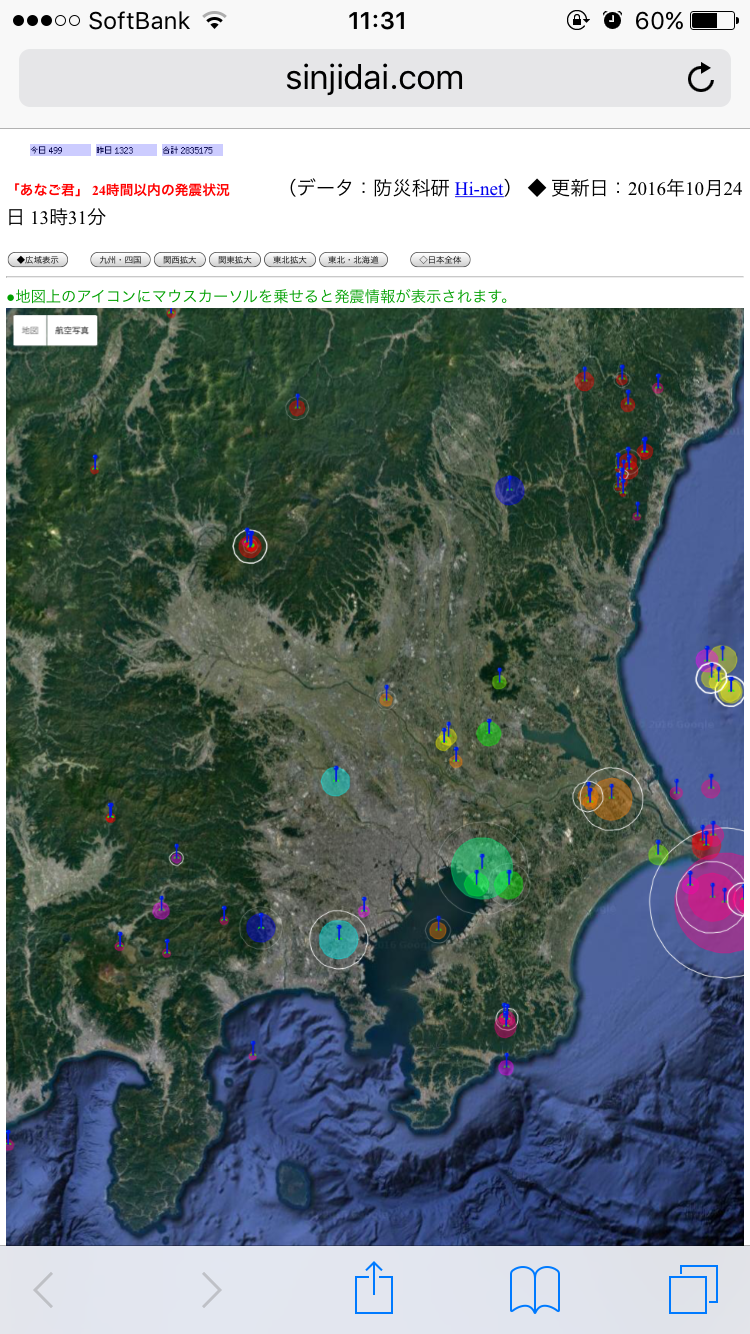Tap the sinjidai.com address bar
This screenshot has height=1334, width=750.
tap(374, 78)
